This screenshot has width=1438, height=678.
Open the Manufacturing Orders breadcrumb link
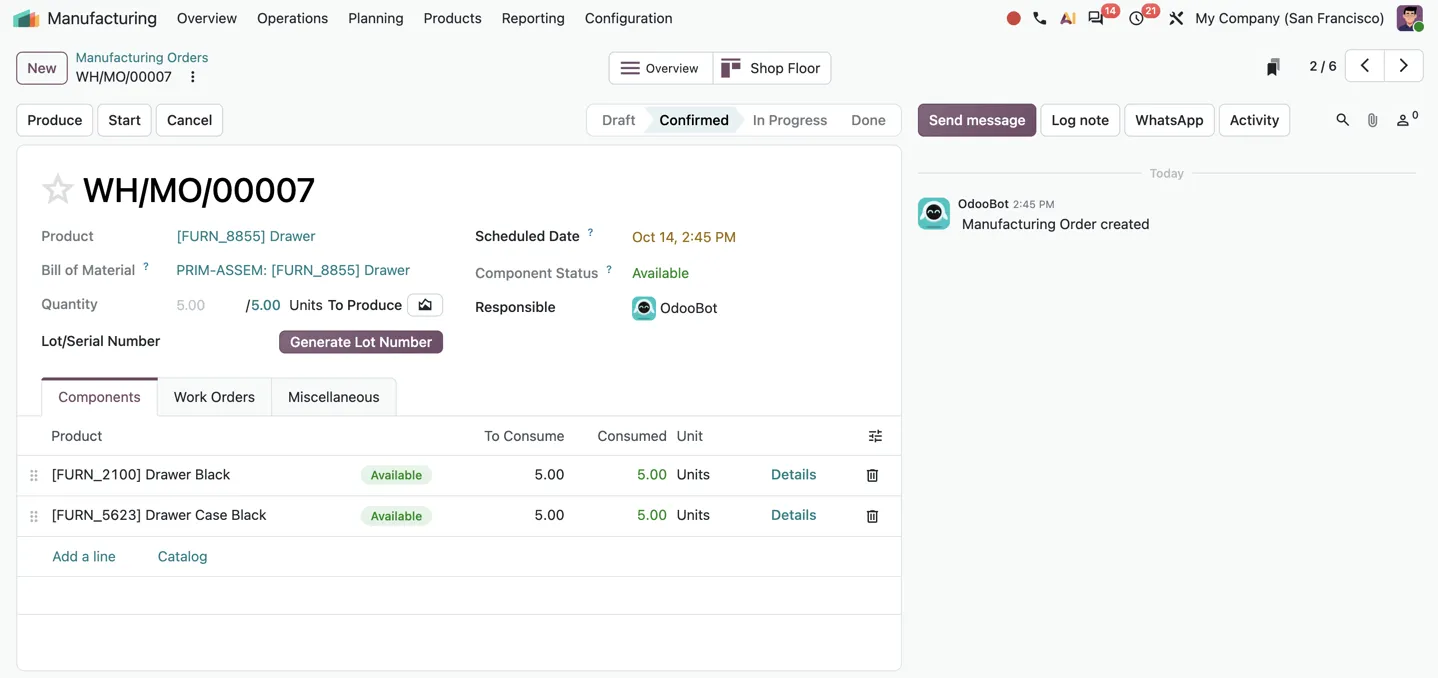click(142, 57)
